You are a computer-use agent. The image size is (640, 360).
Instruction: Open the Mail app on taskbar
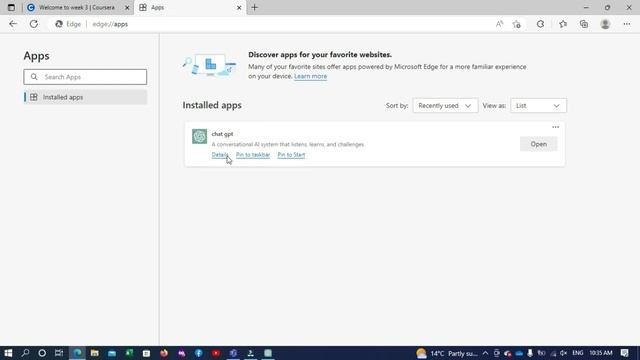[112, 353]
